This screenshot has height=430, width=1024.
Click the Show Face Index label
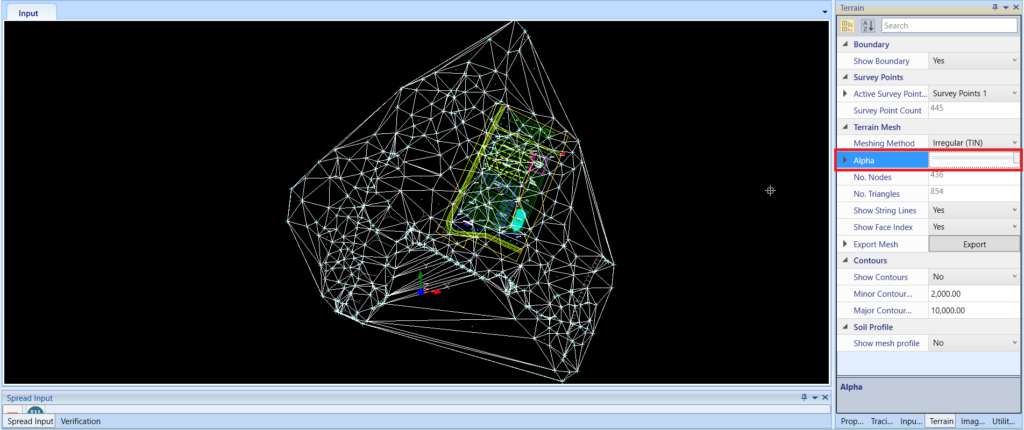click(883, 227)
